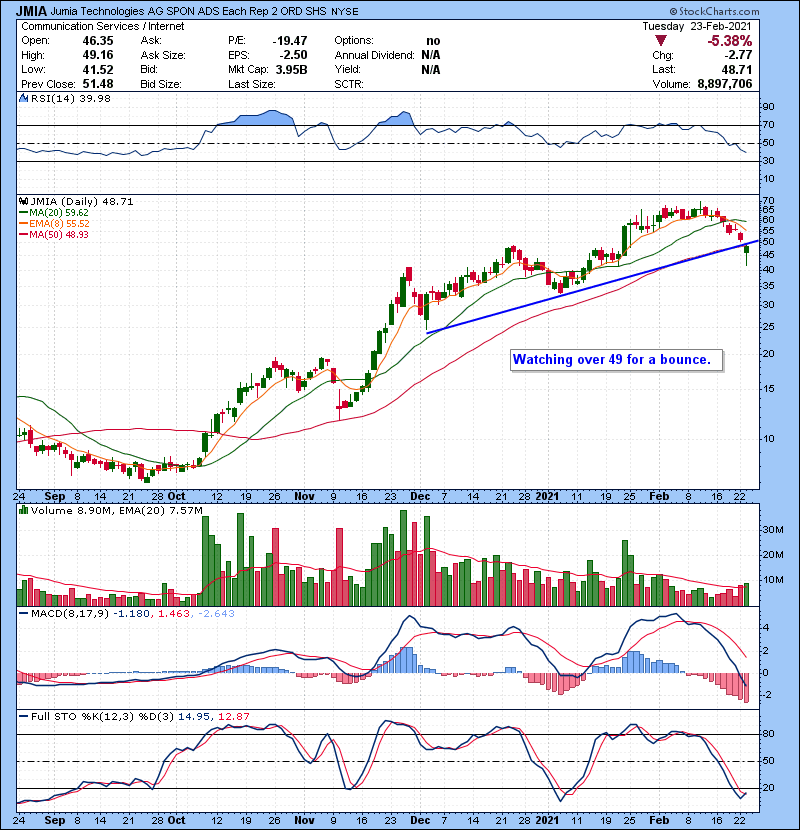Screen dimensions: 800x830
Task: Click the 30M level on volume axis
Action: (x=772, y=530)
